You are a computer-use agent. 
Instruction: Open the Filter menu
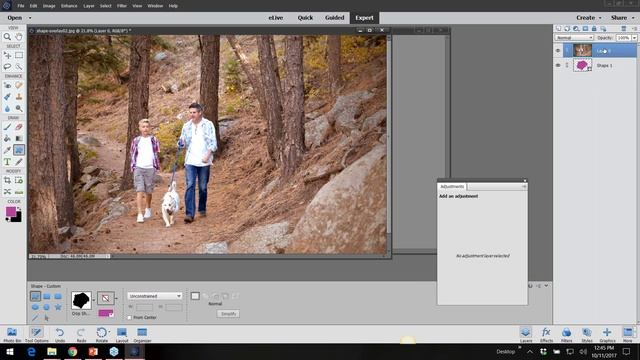122,6
